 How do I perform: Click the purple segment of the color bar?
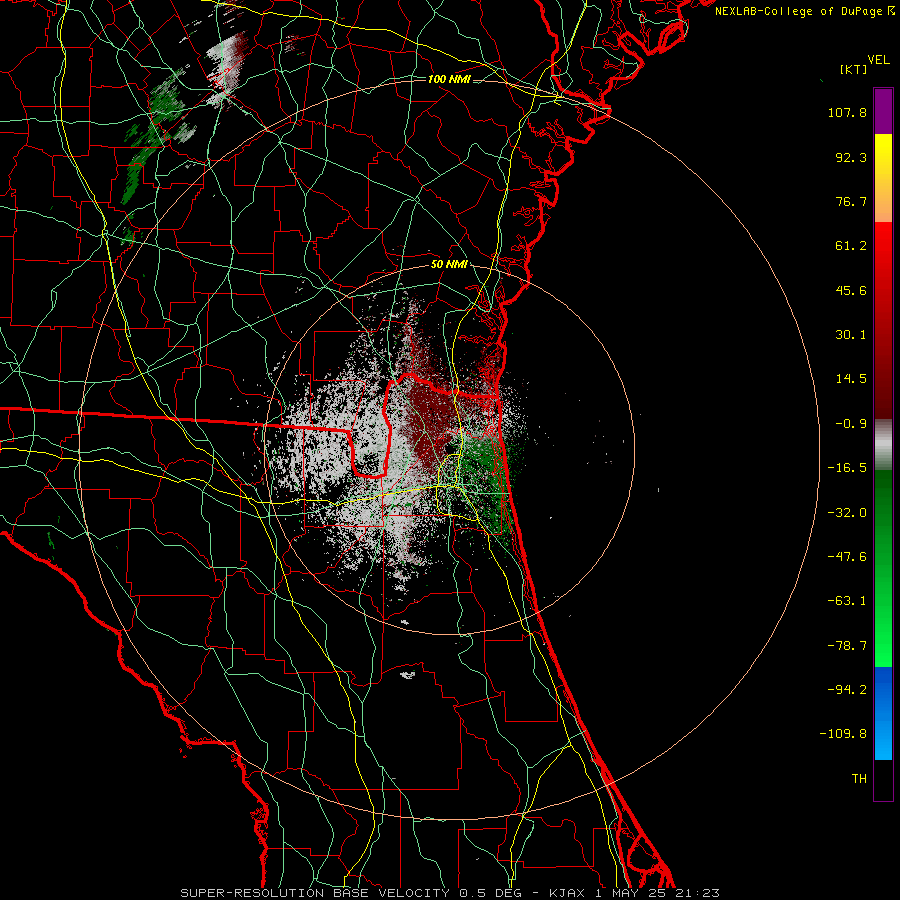click(883, 112)
